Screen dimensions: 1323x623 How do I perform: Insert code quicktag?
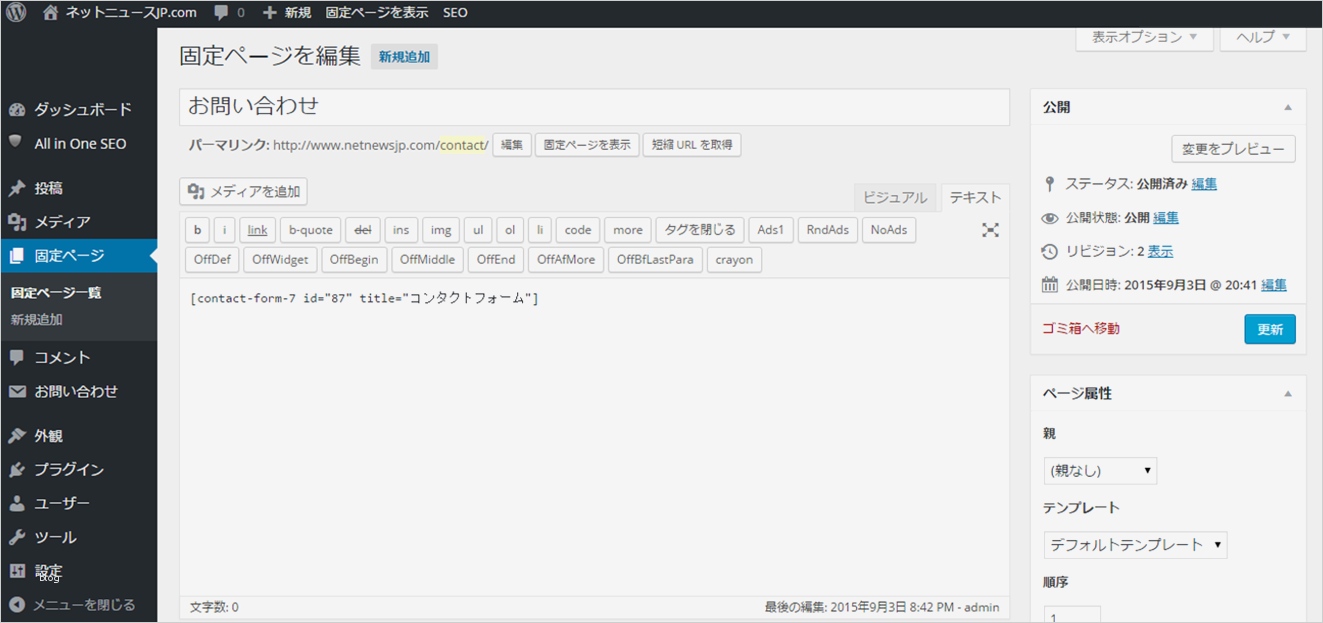point(578,230)
